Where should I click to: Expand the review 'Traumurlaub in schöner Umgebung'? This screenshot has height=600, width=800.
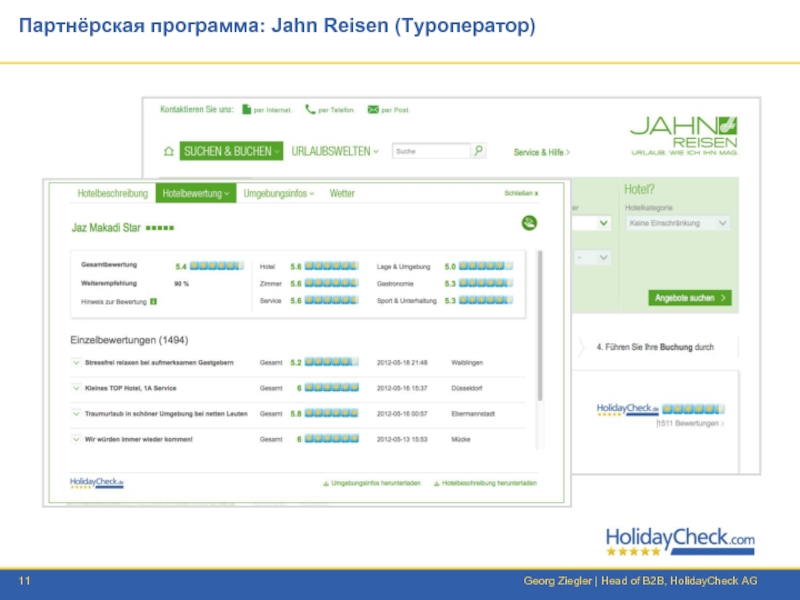click(76, 414)
